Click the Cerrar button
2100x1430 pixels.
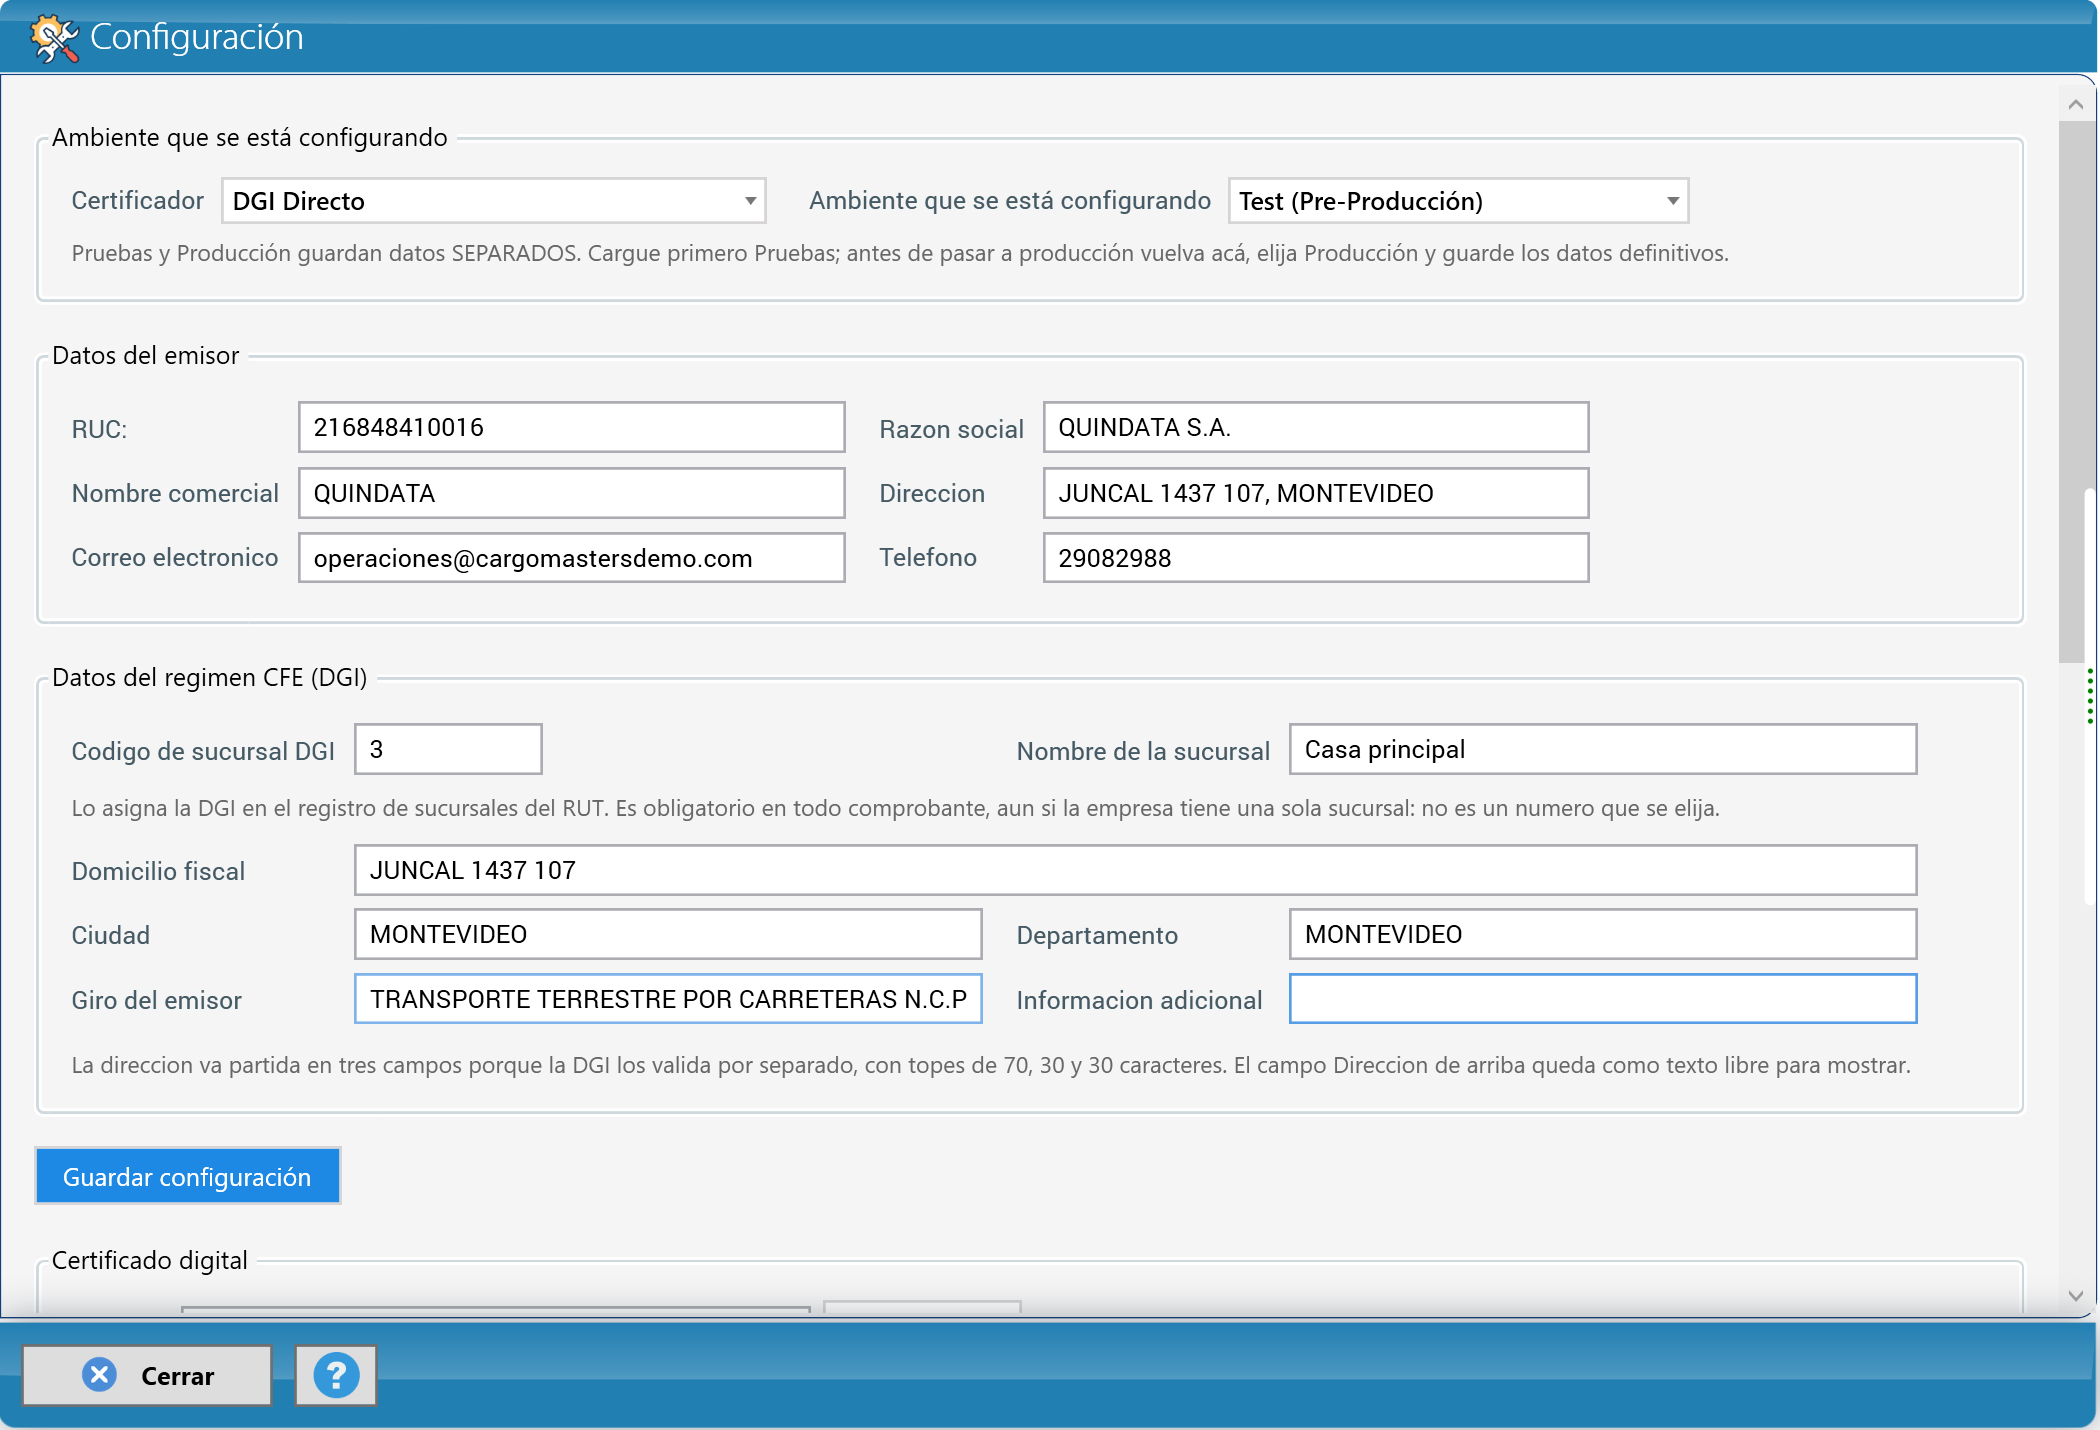[147, 1375]
